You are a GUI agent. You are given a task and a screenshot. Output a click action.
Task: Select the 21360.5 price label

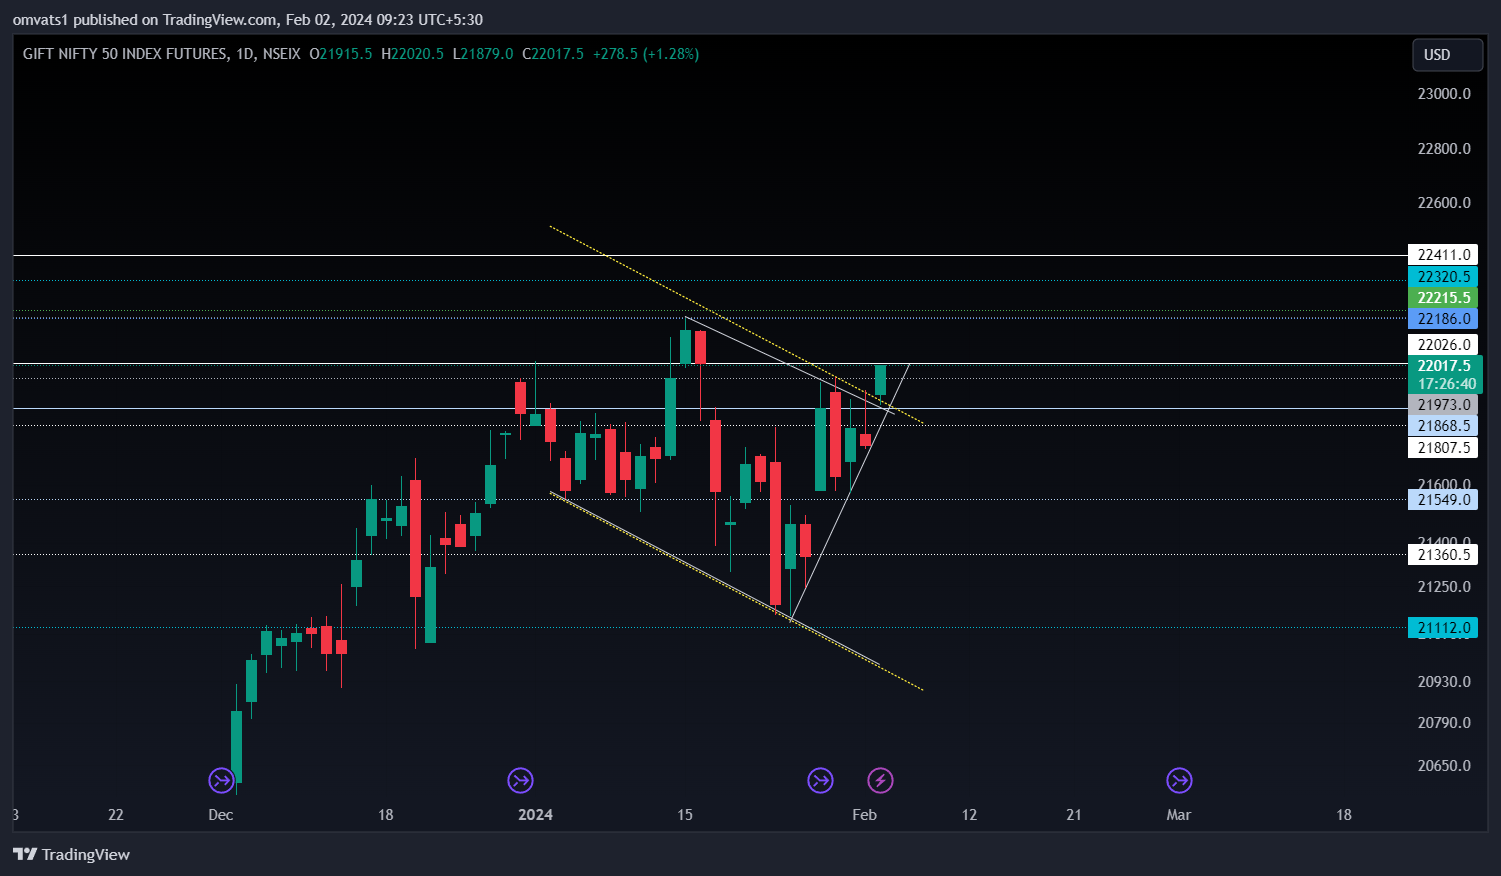pyautogui.click(x=1442, y=555)
